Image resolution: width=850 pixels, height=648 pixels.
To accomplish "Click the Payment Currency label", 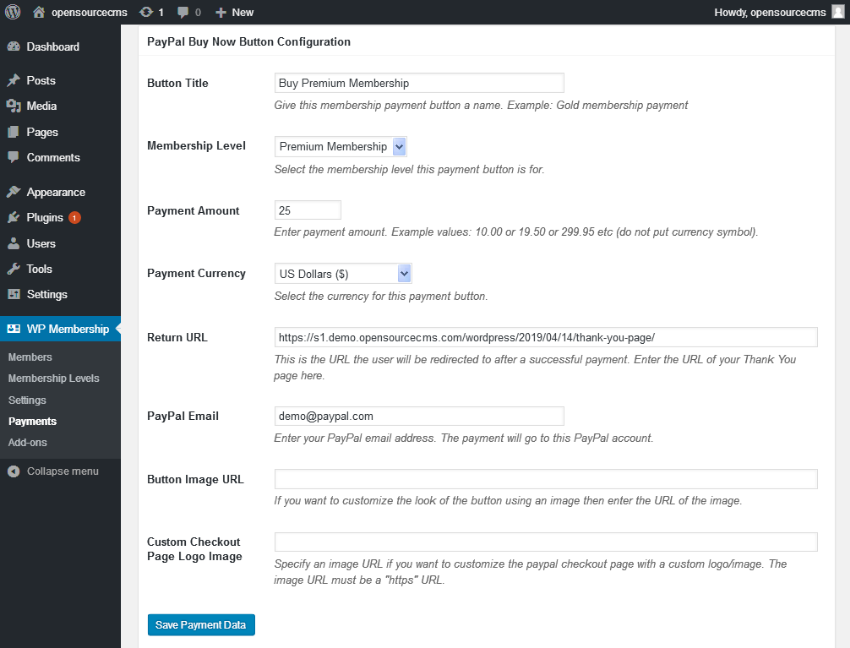I will (x=196, y=273).
